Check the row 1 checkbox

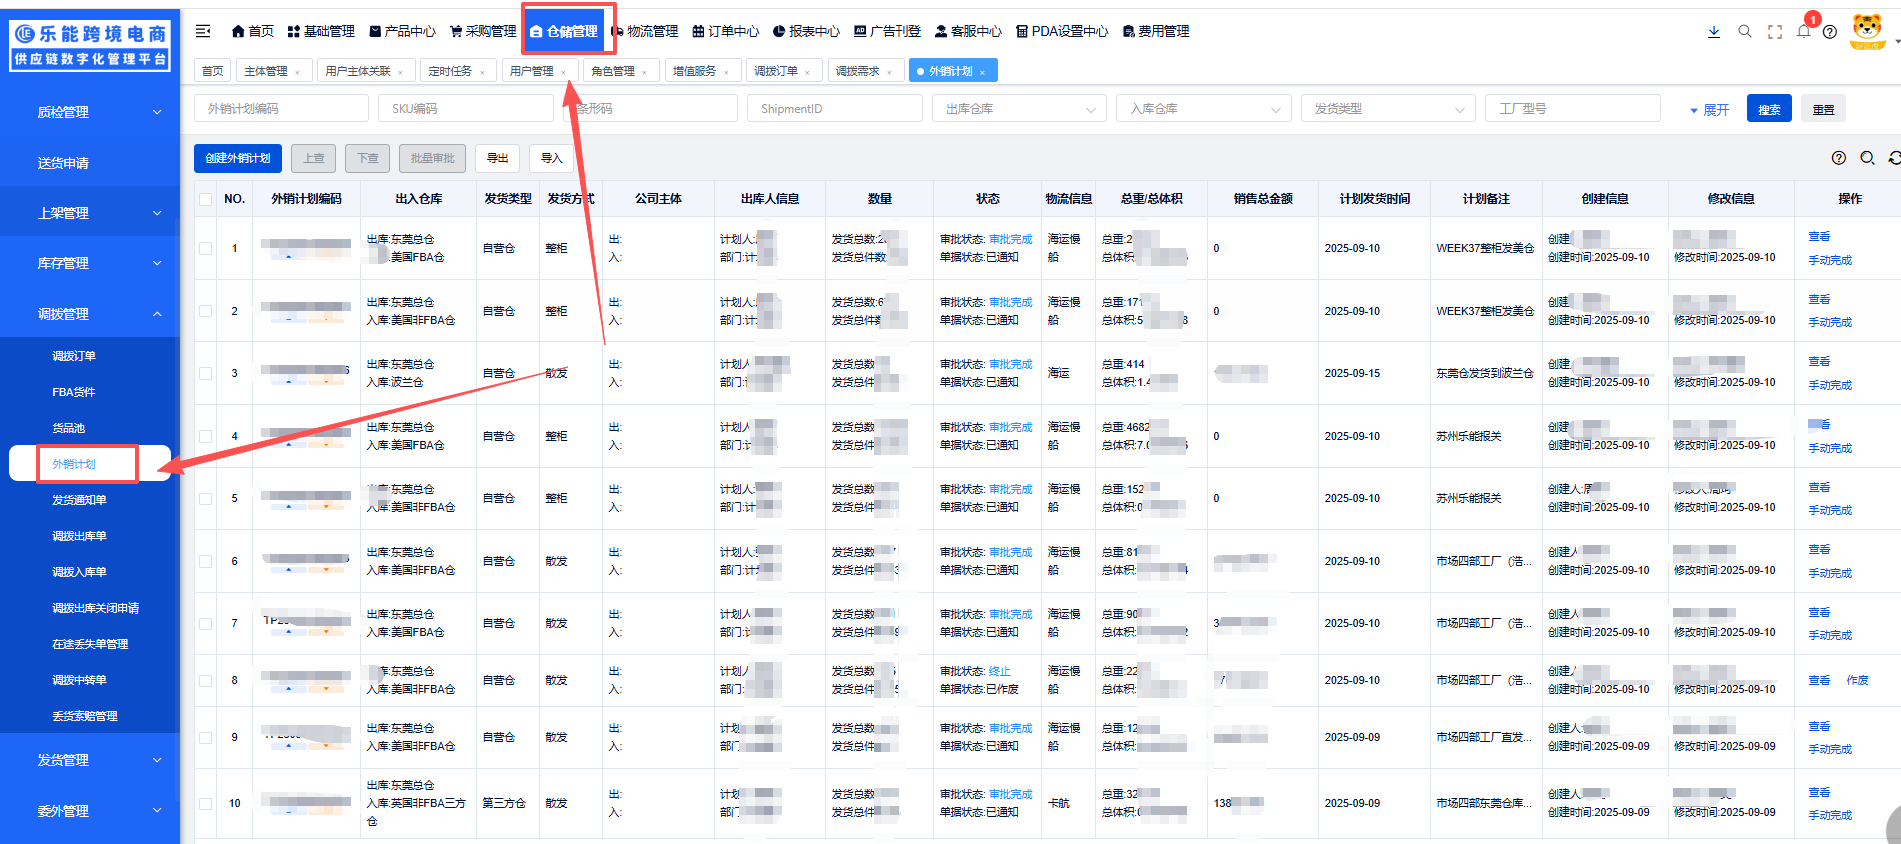coord(205,248)
